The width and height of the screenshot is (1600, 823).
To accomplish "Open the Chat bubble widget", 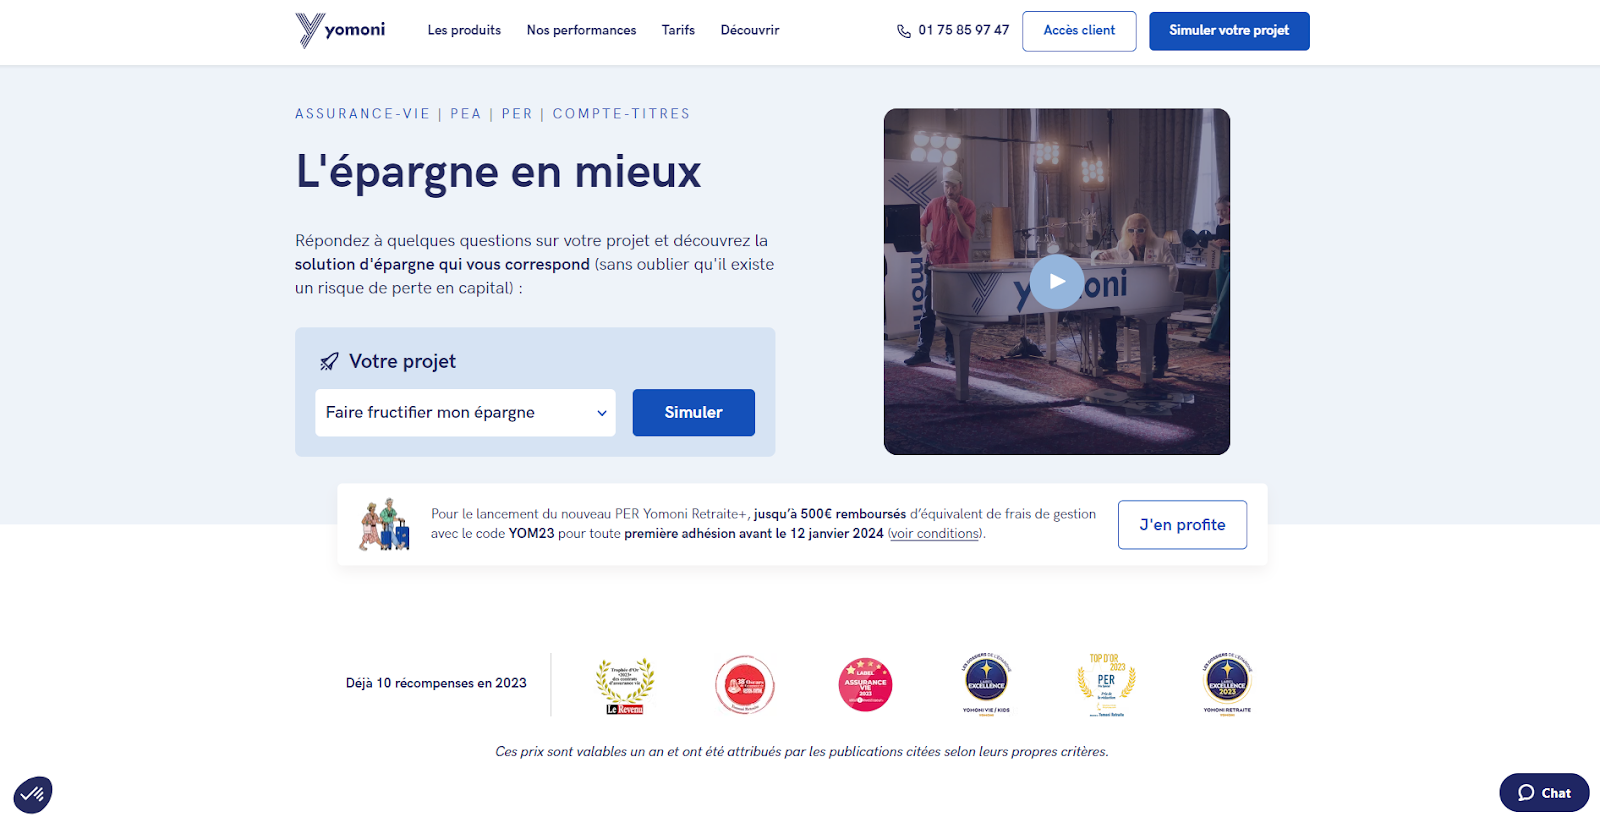I will click(1544, 793).
